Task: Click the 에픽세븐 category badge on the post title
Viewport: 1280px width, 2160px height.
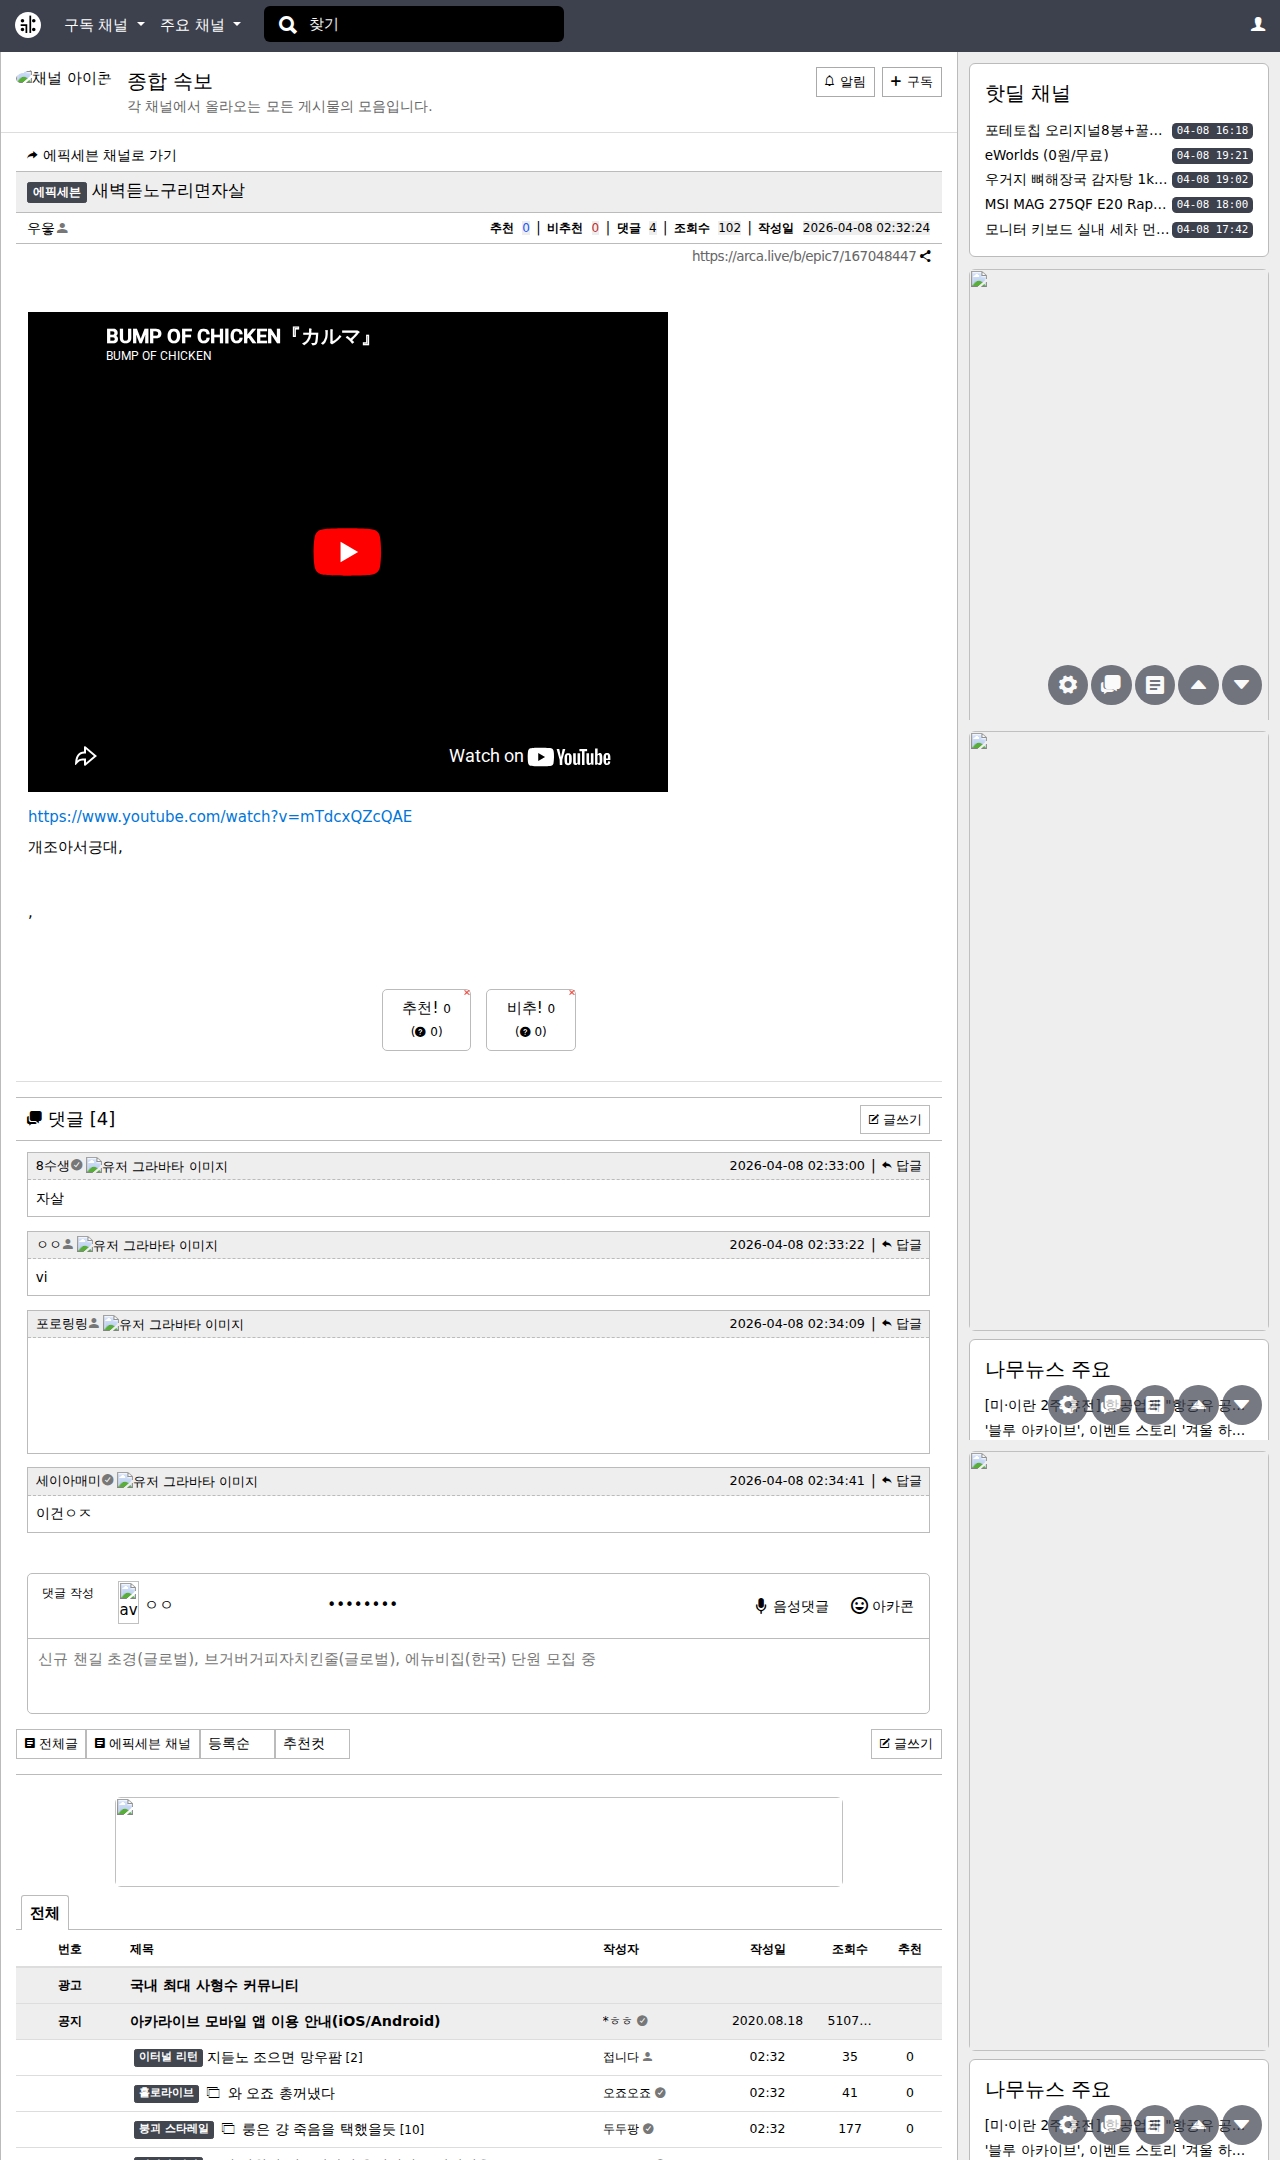Action: [x=56, y=192]
